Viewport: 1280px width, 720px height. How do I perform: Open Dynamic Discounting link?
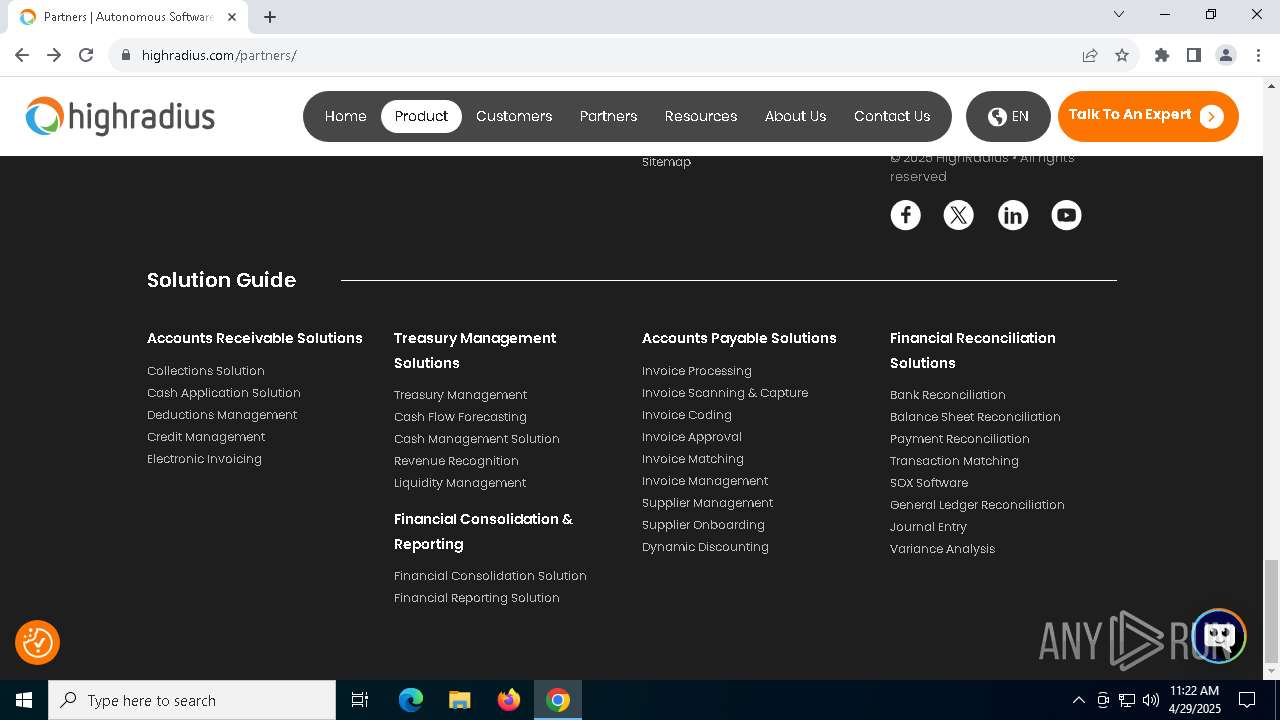pos(705,547)
